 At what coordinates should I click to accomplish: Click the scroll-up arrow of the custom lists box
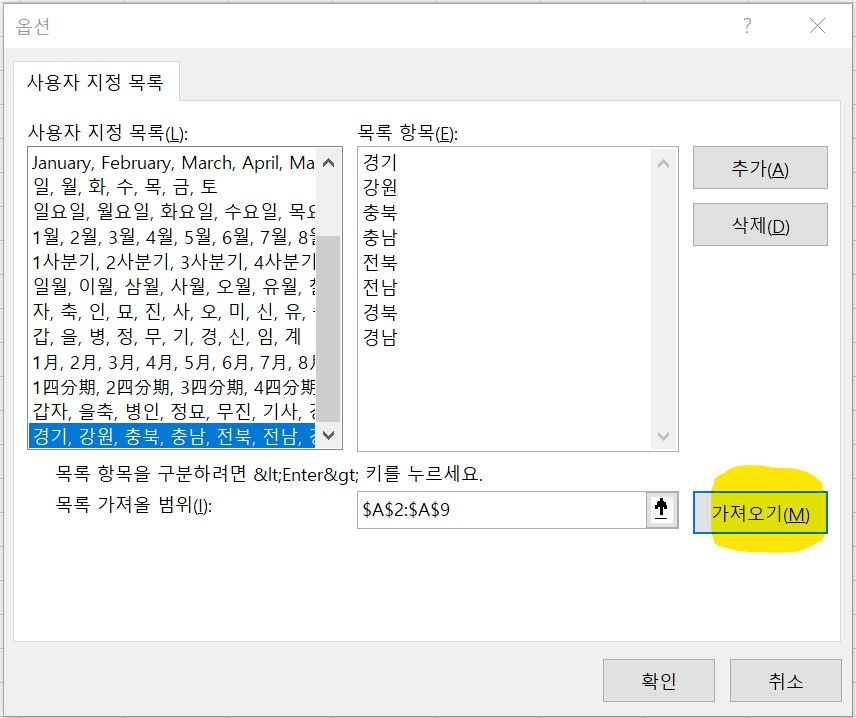(x=330, y=162)
